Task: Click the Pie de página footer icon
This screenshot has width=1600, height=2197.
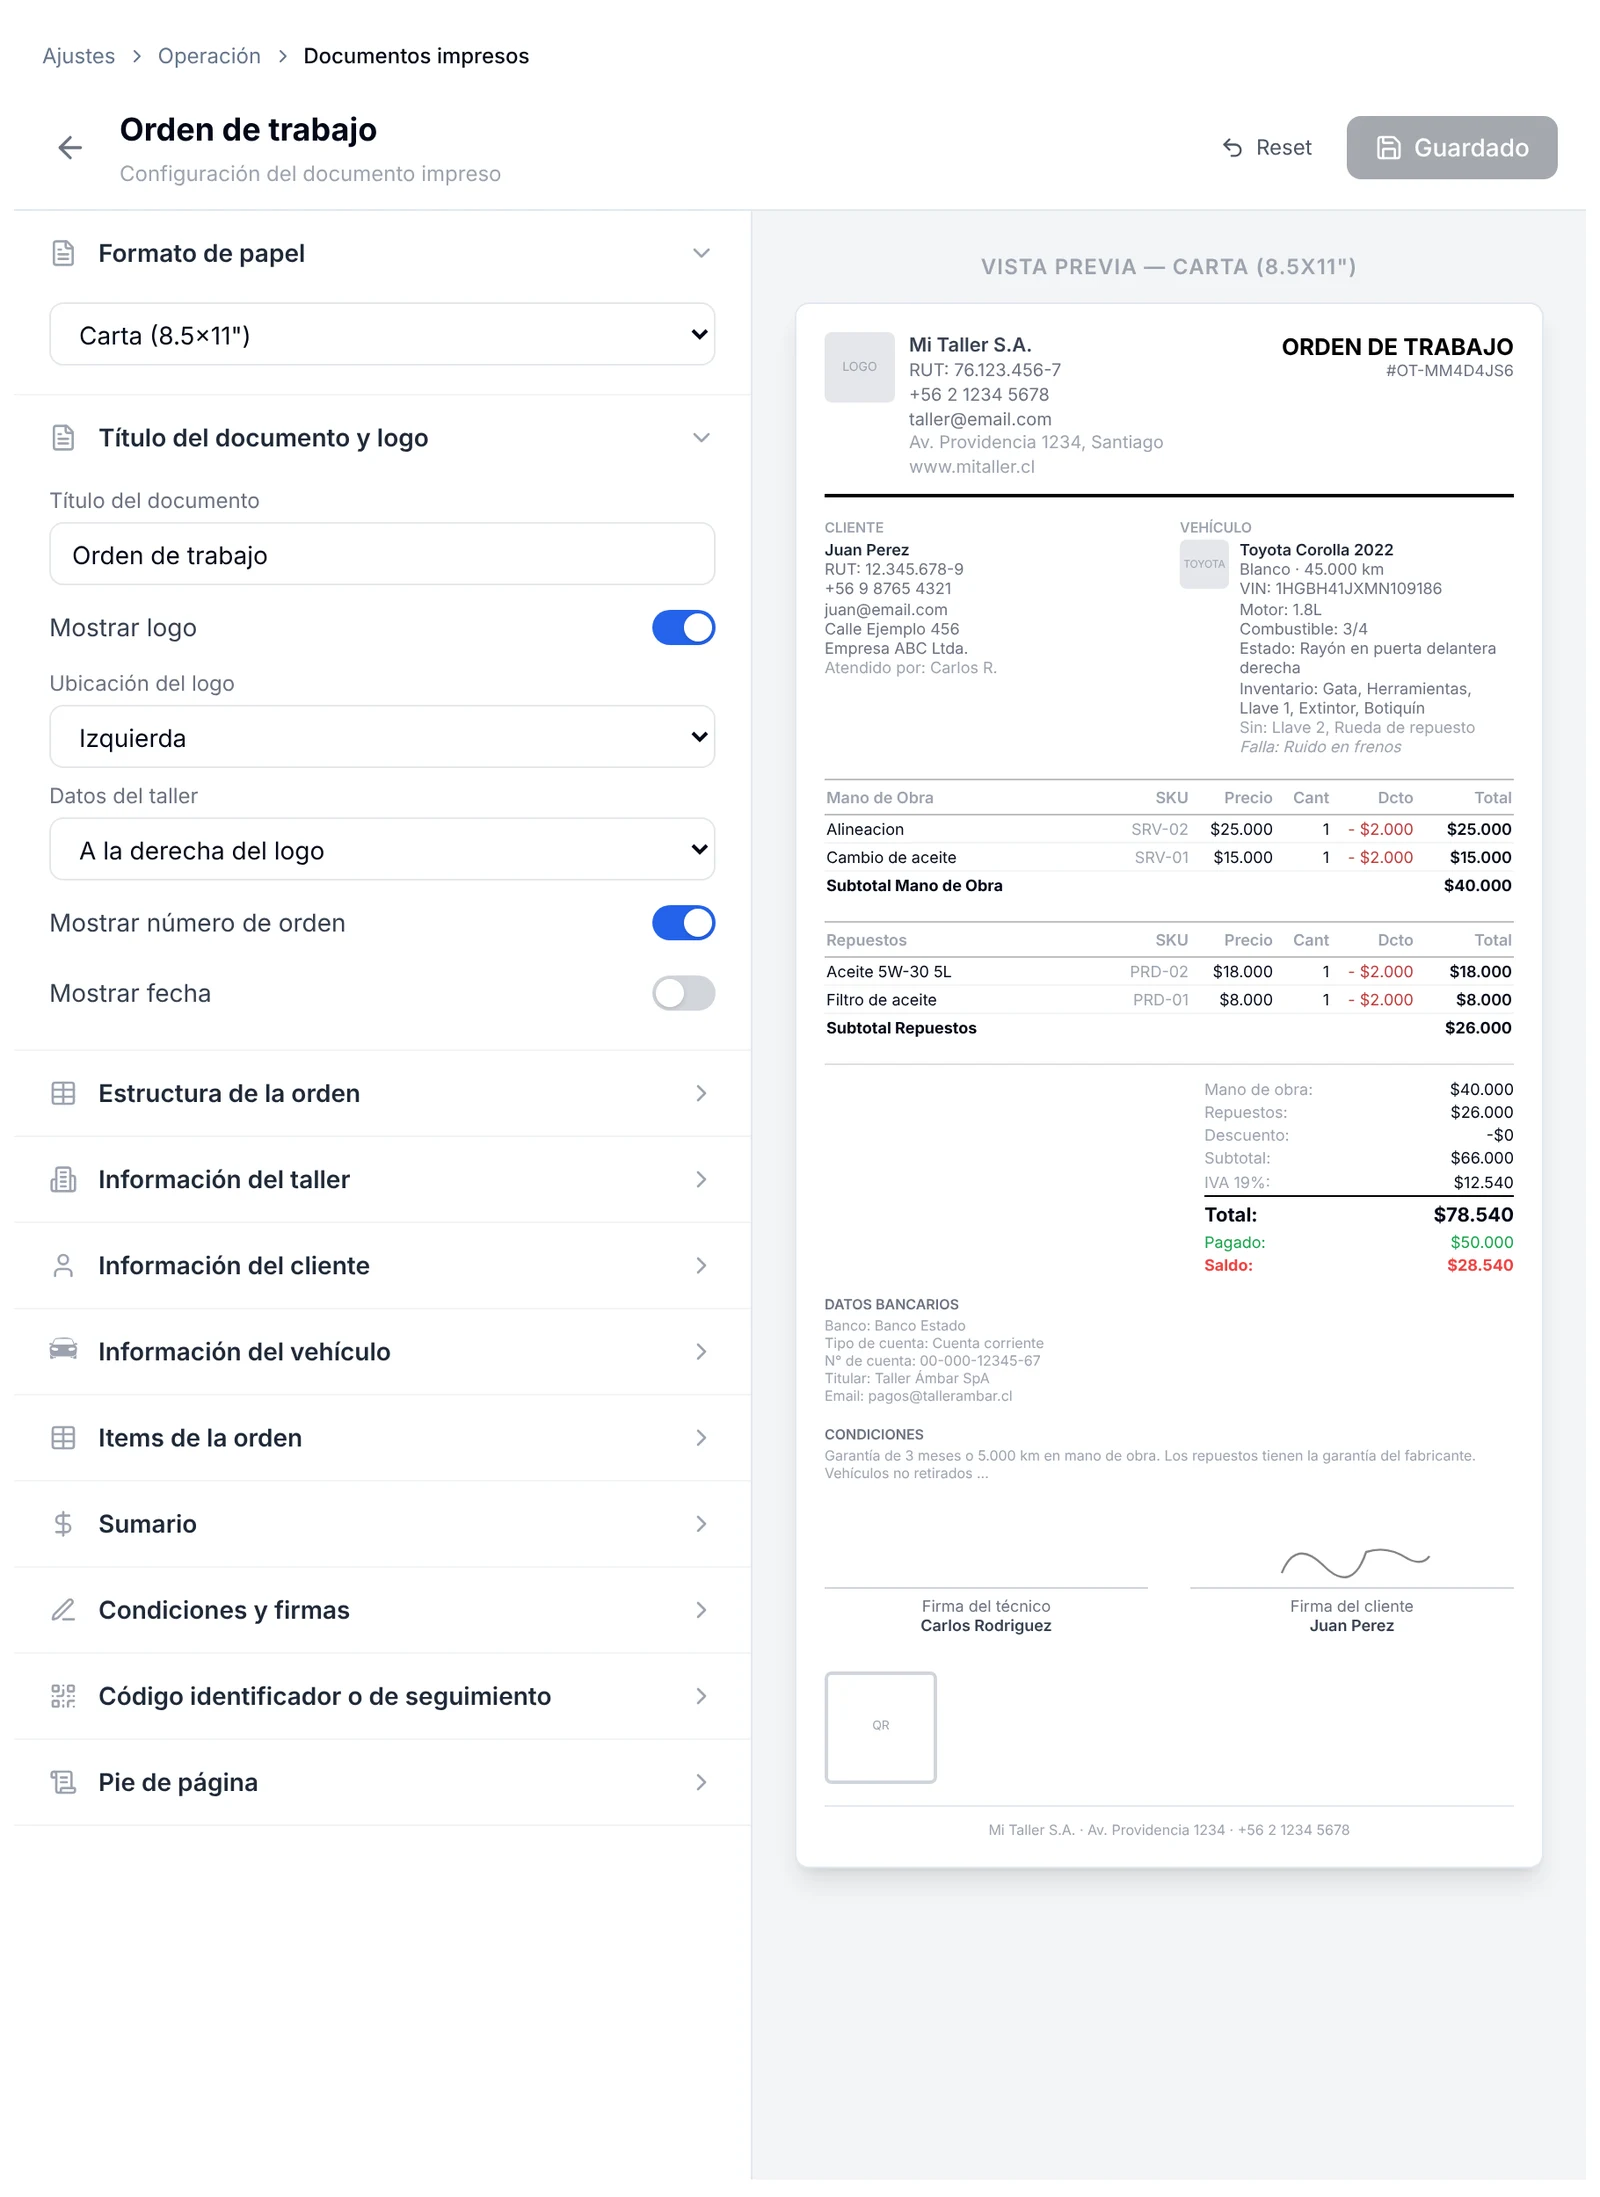Action: tap(63, 1781)
